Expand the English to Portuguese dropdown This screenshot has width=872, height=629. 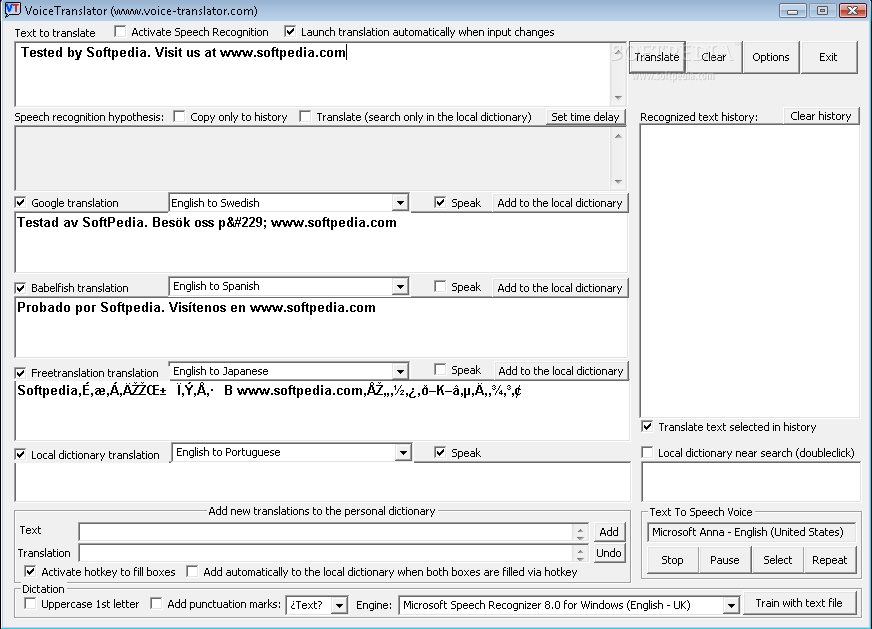coord(403,452)
